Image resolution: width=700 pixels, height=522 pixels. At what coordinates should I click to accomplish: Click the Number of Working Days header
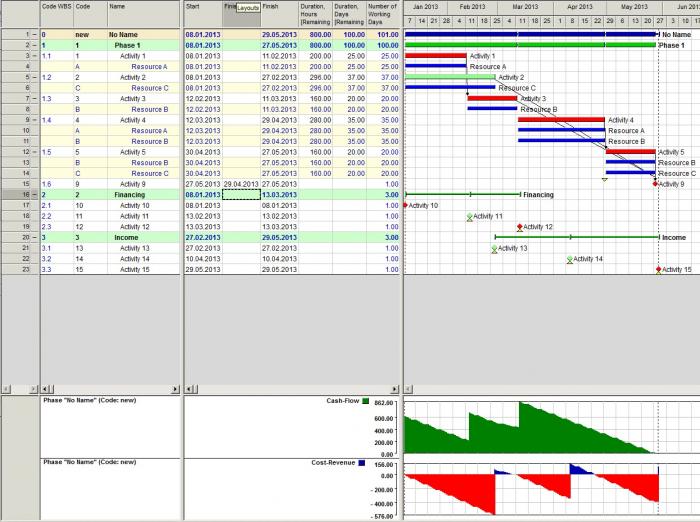point(383,14)
